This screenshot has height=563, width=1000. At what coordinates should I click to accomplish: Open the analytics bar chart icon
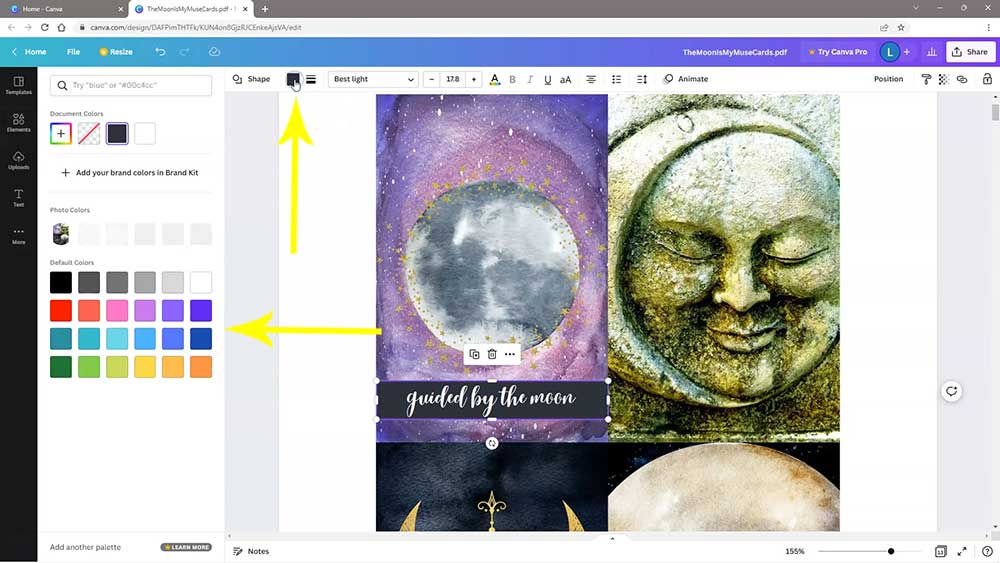pyautogui.click(x=932, y=52)
